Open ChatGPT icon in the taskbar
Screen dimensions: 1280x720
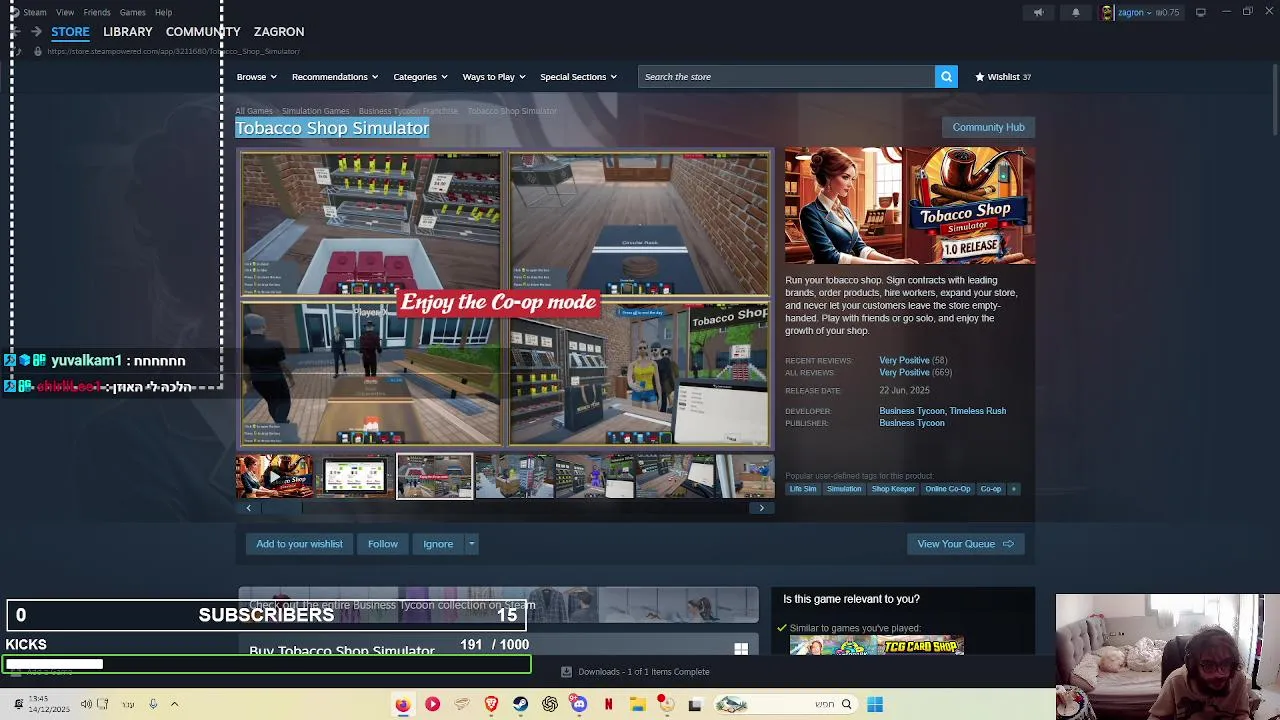(549, 704)
